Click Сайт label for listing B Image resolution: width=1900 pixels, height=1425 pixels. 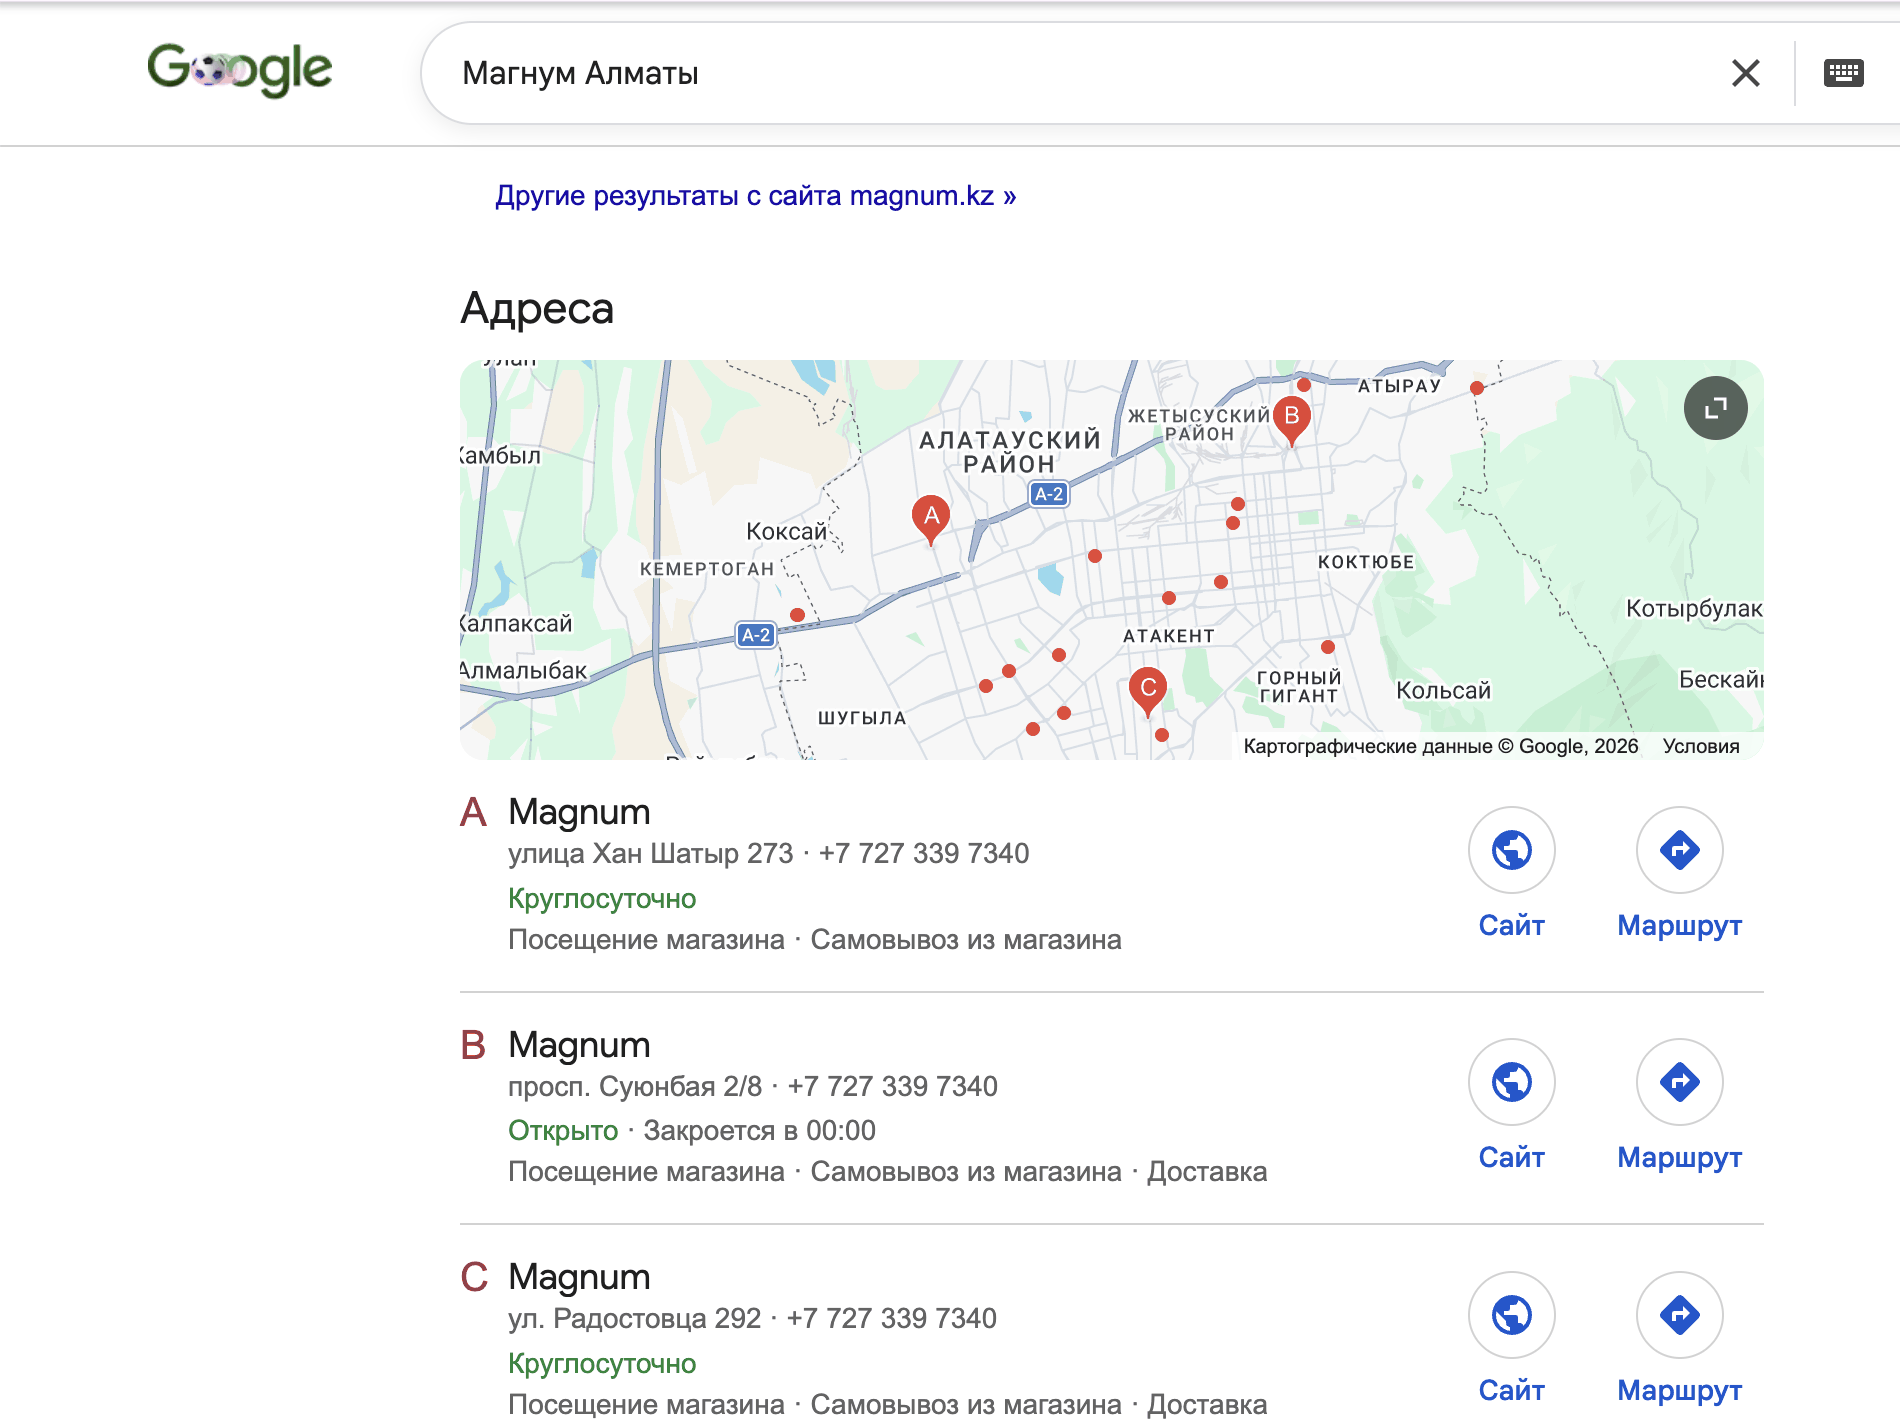point(1511,1157)
